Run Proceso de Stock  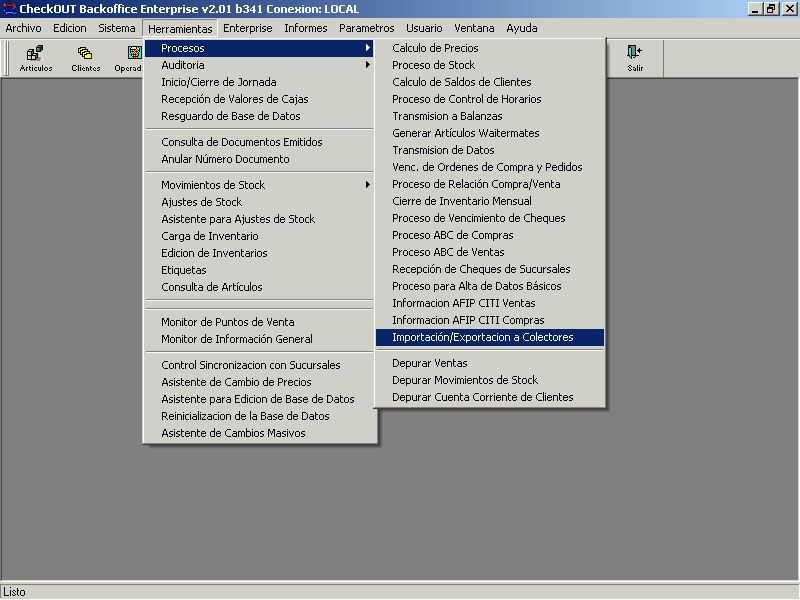point(490,65)
